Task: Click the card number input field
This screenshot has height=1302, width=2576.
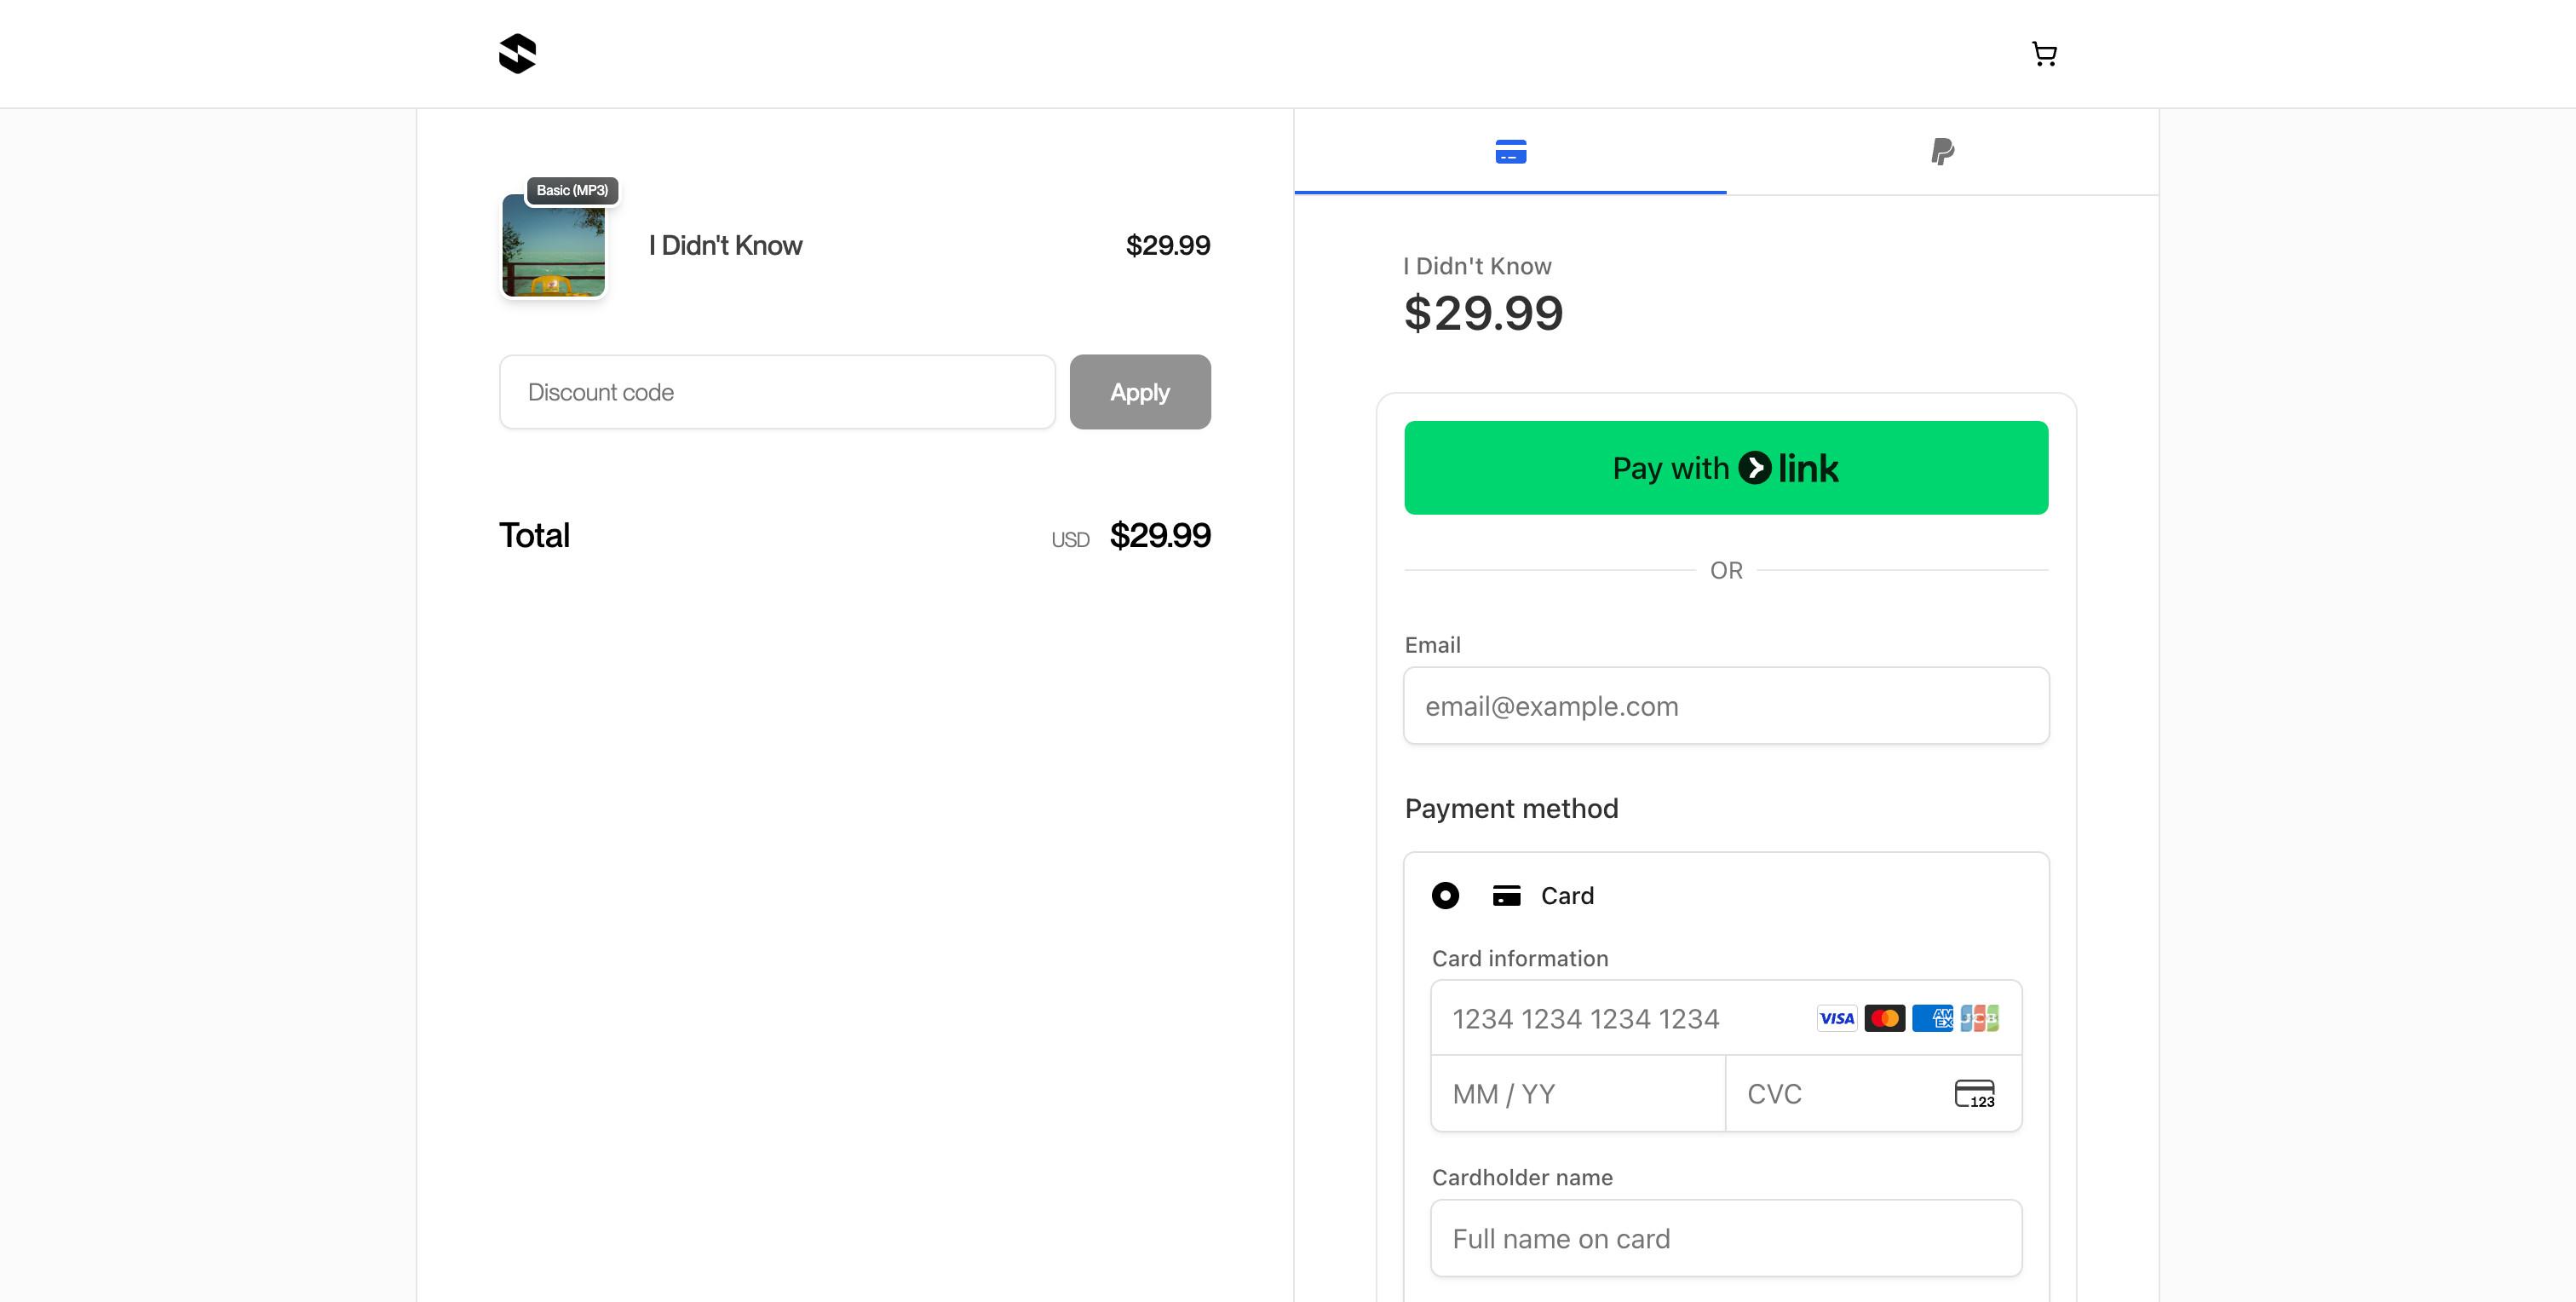Action: click(x=1620, y=1018)
